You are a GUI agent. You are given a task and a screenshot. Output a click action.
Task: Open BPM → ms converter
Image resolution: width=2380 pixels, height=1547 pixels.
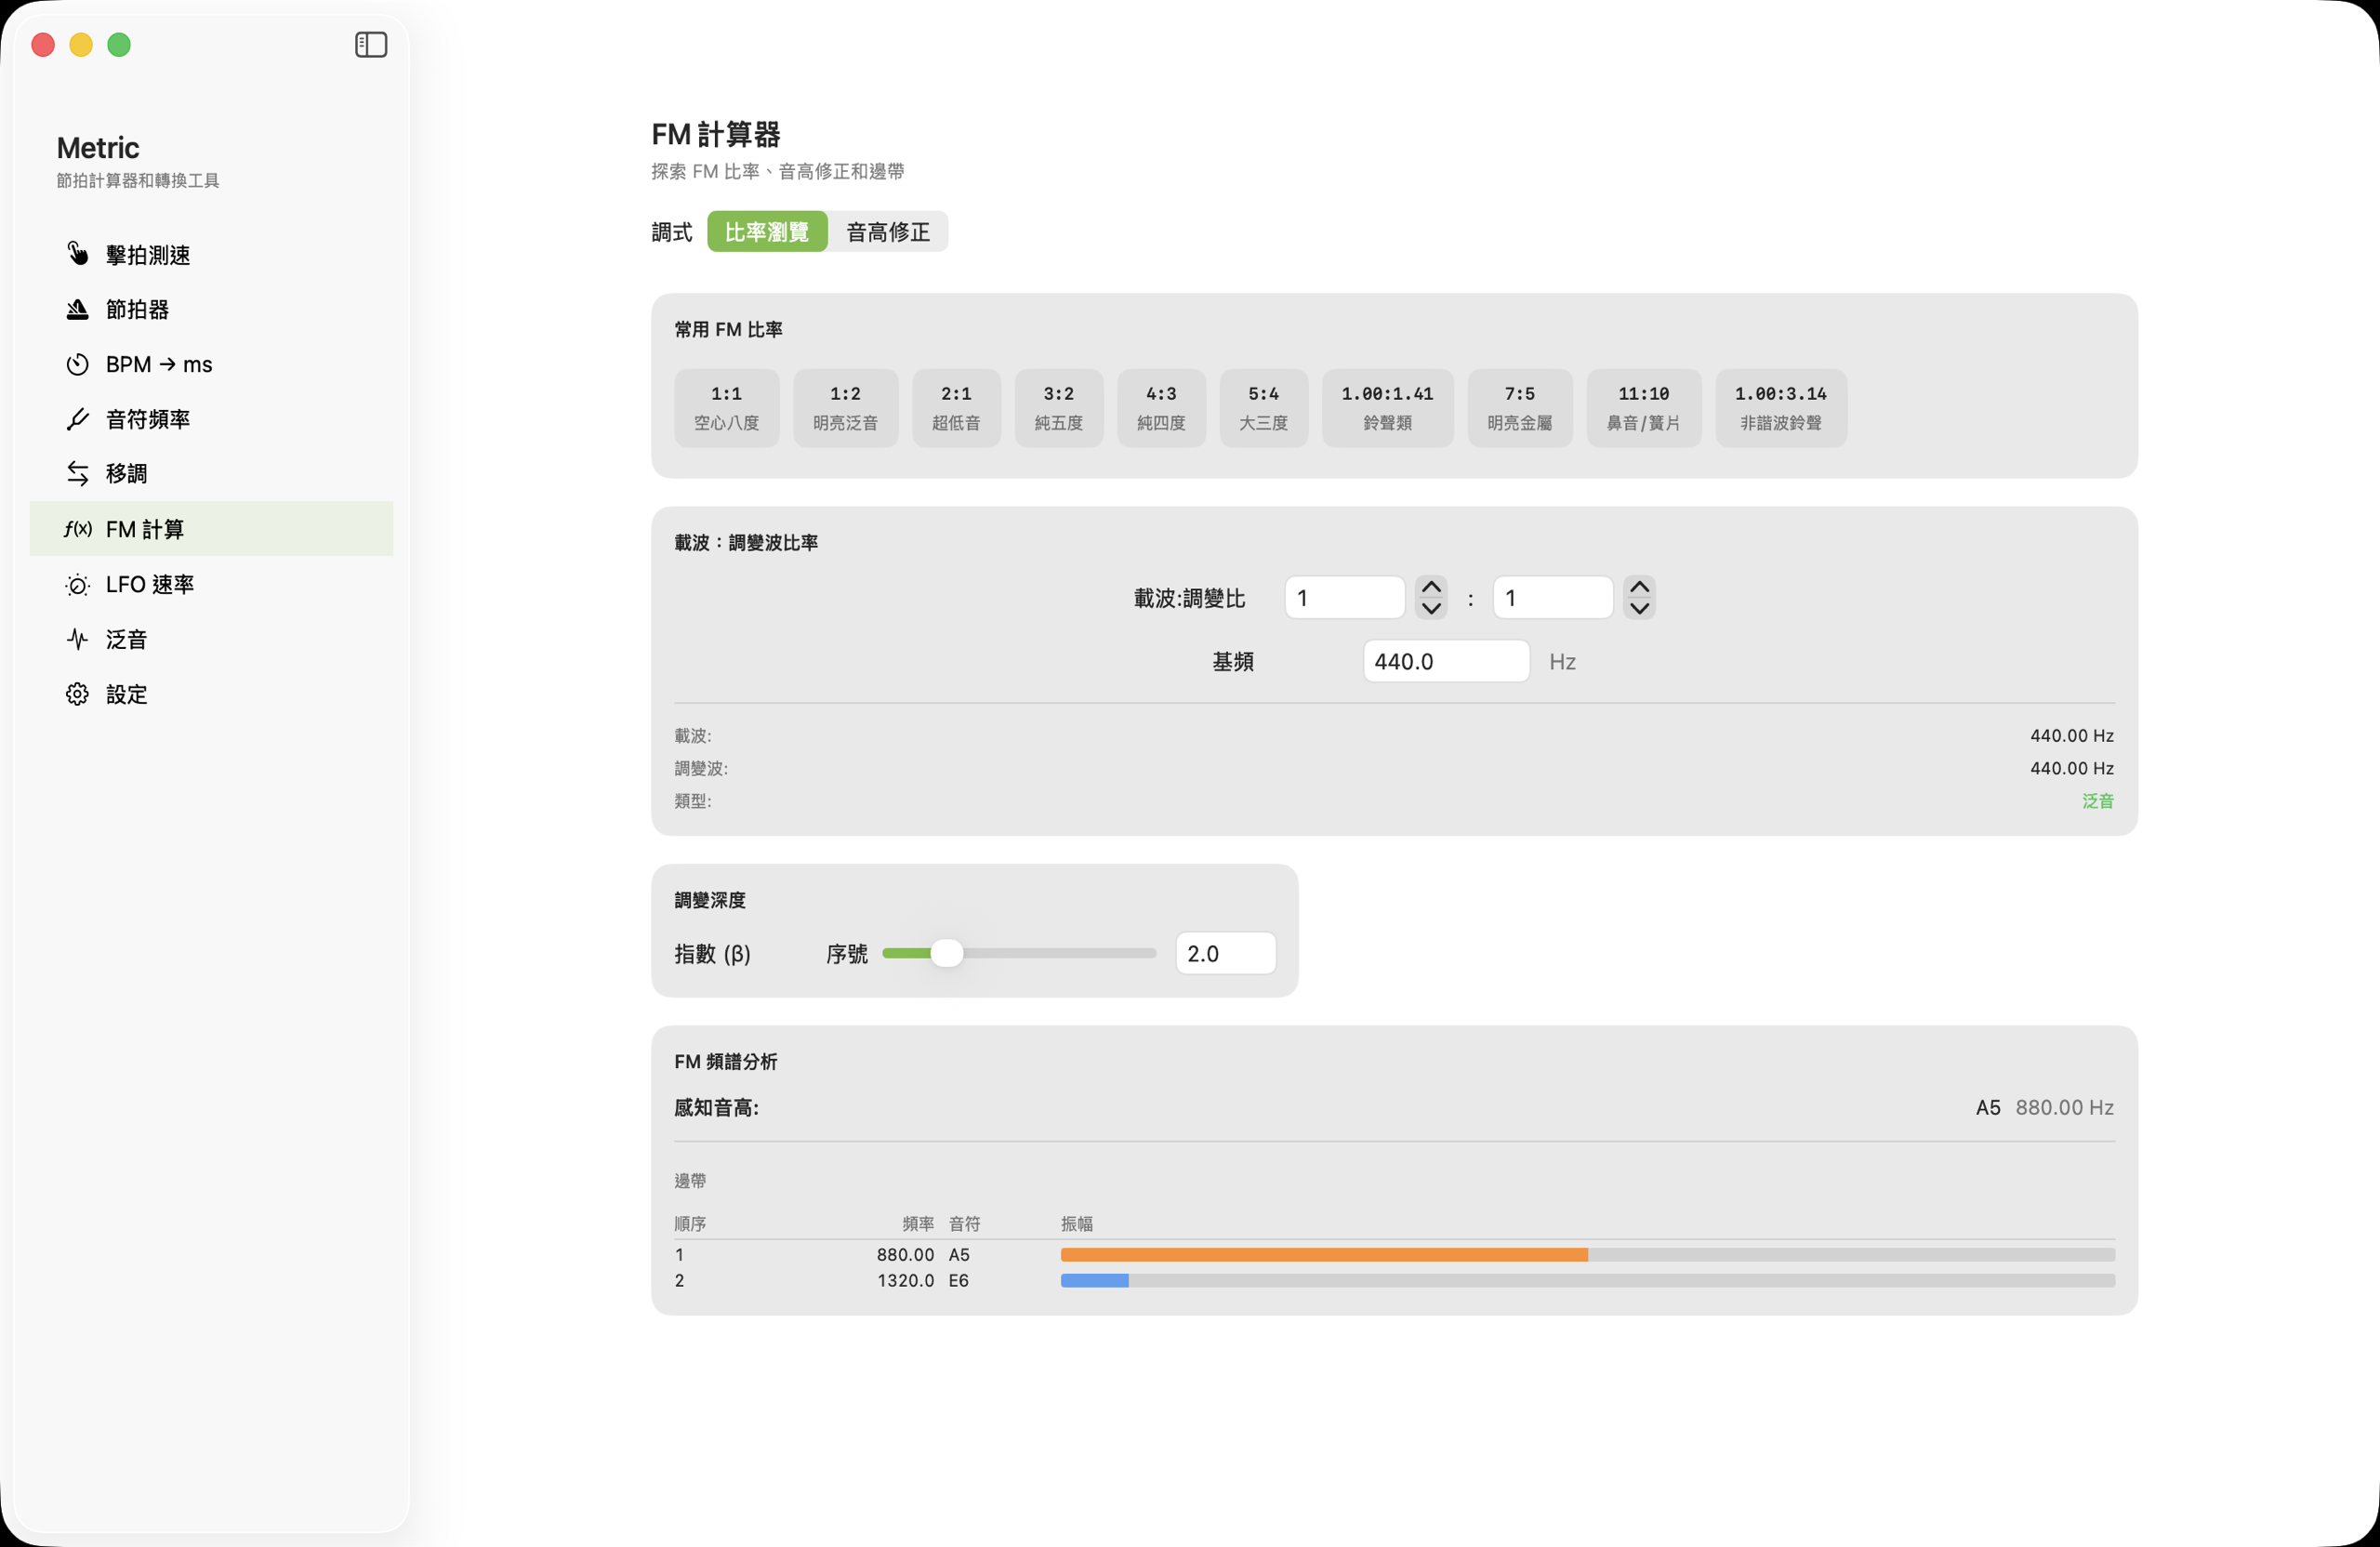click(x=211, y=364)
